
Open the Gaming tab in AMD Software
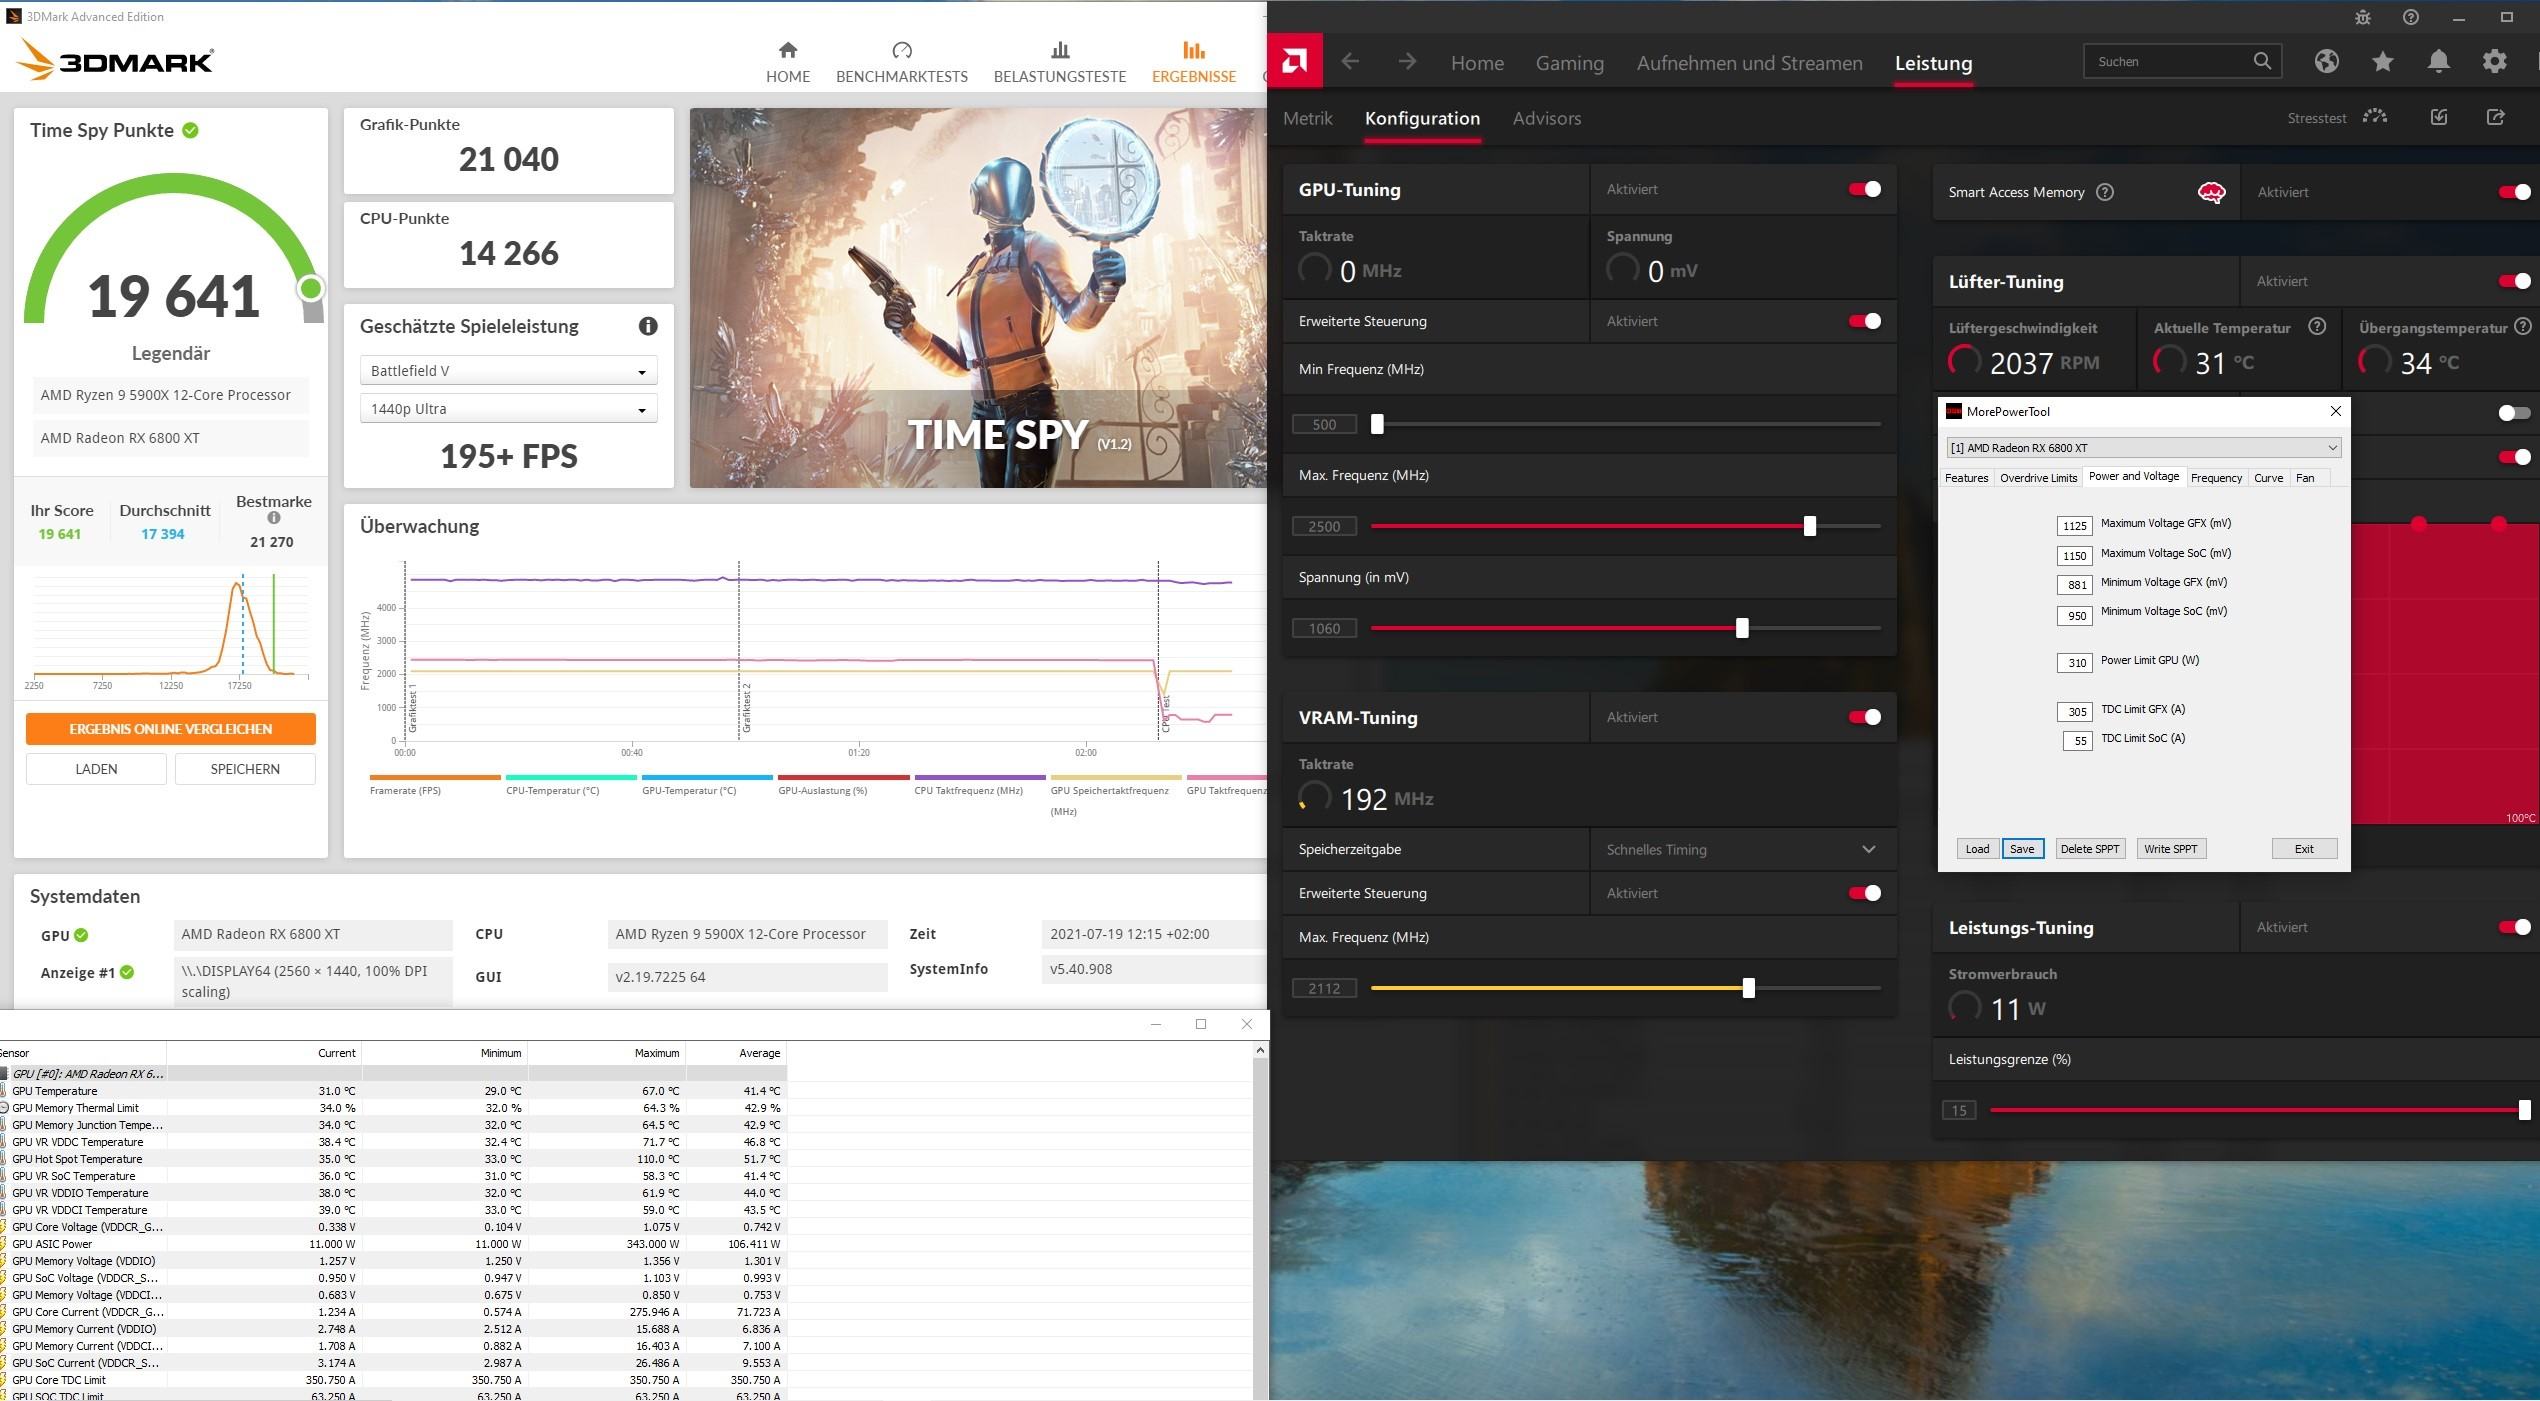1569,63
